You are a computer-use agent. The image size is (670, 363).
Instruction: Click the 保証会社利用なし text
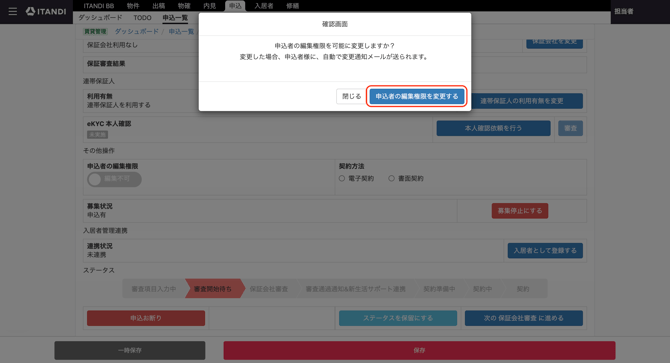[x=112, y=45]
